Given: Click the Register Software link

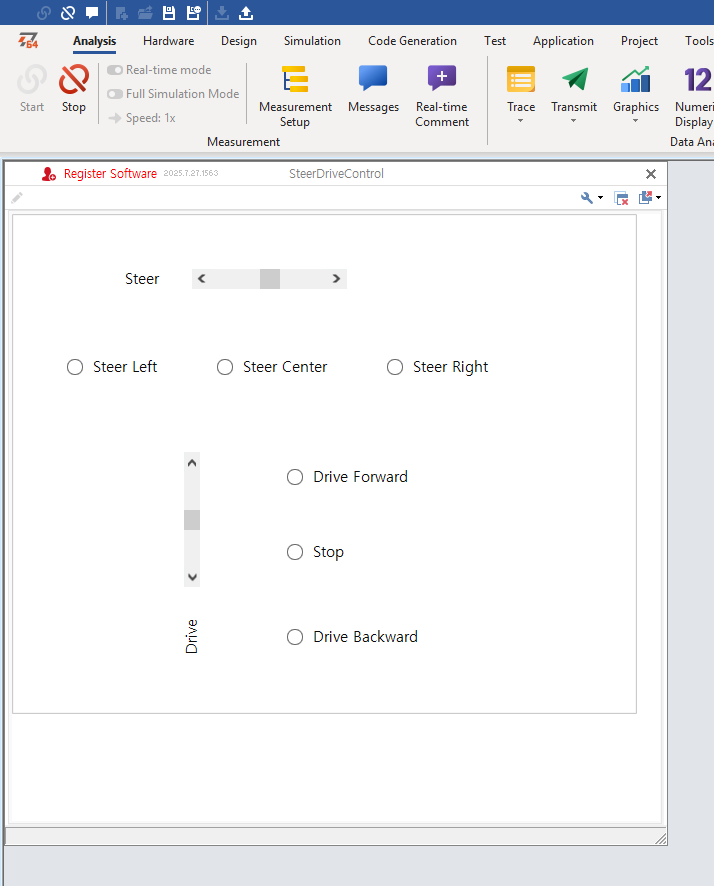Looking at the screenshot, I should tap(110, 174).
